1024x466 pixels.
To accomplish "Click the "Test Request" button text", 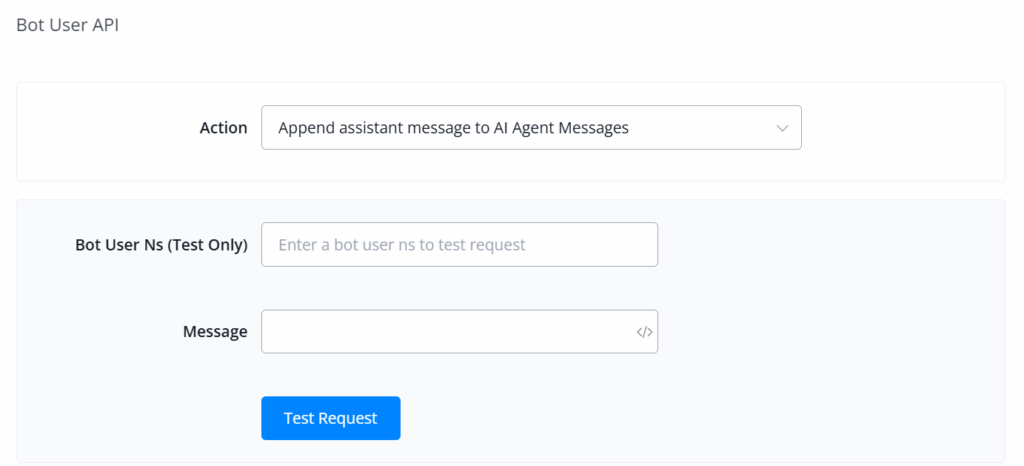I will [330, 418].
